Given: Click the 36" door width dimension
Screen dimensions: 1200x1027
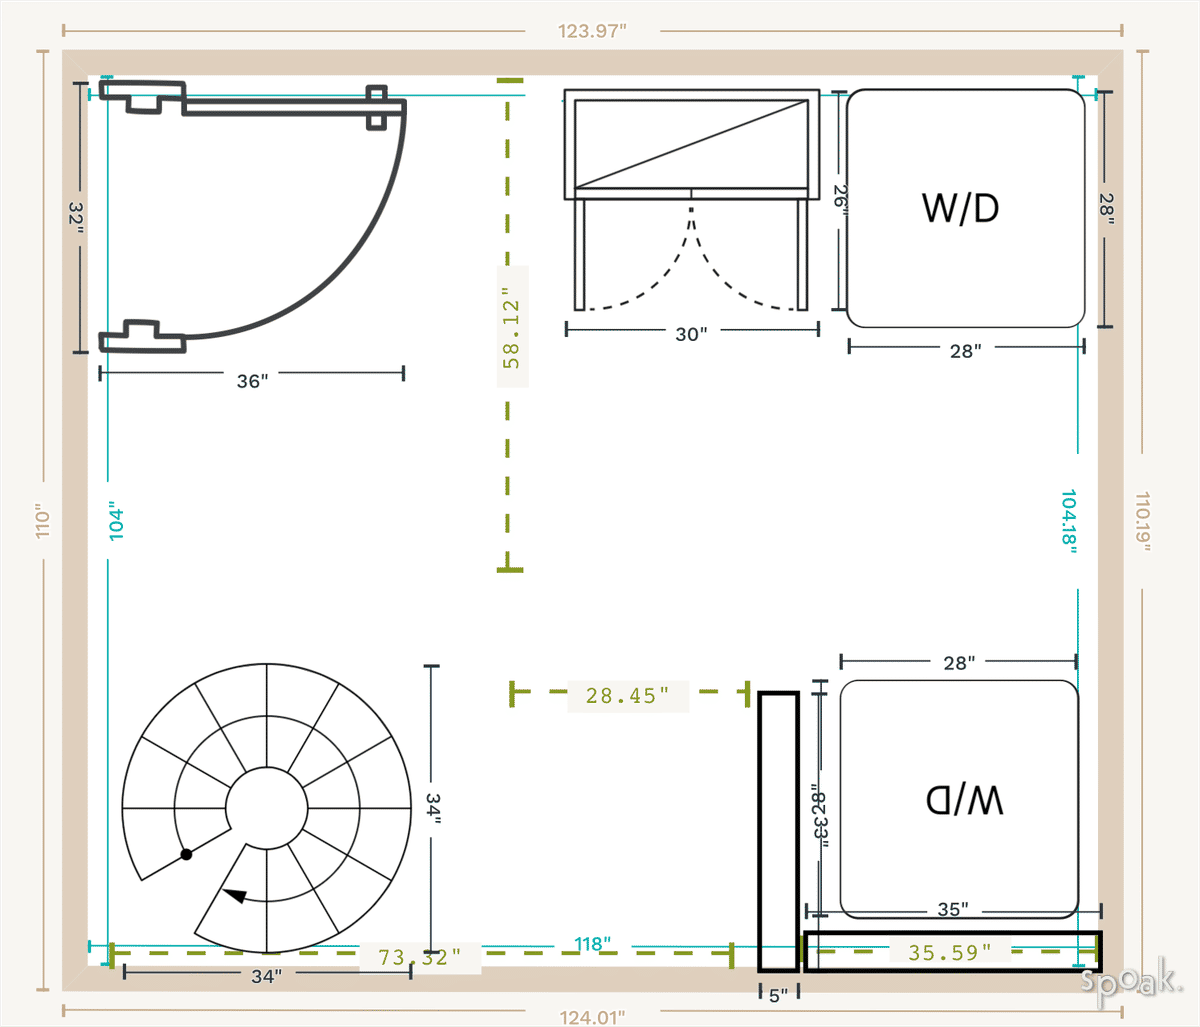Looking at the screenshot, I should (x=252, y=381).
